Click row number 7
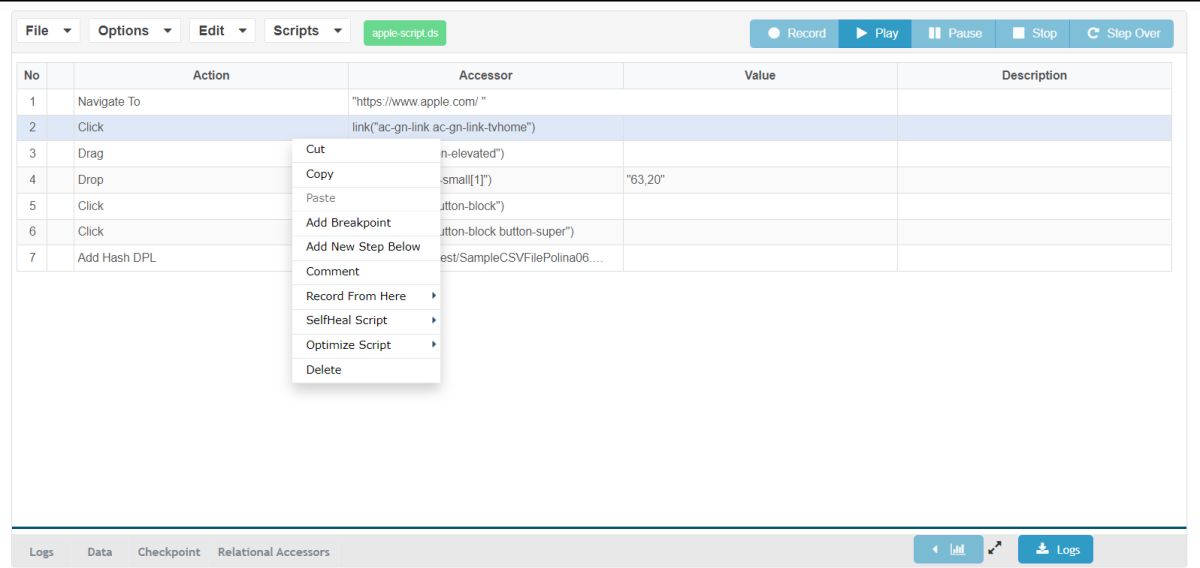The width and height of the screenshot is (1200, 568). (32, 258)
